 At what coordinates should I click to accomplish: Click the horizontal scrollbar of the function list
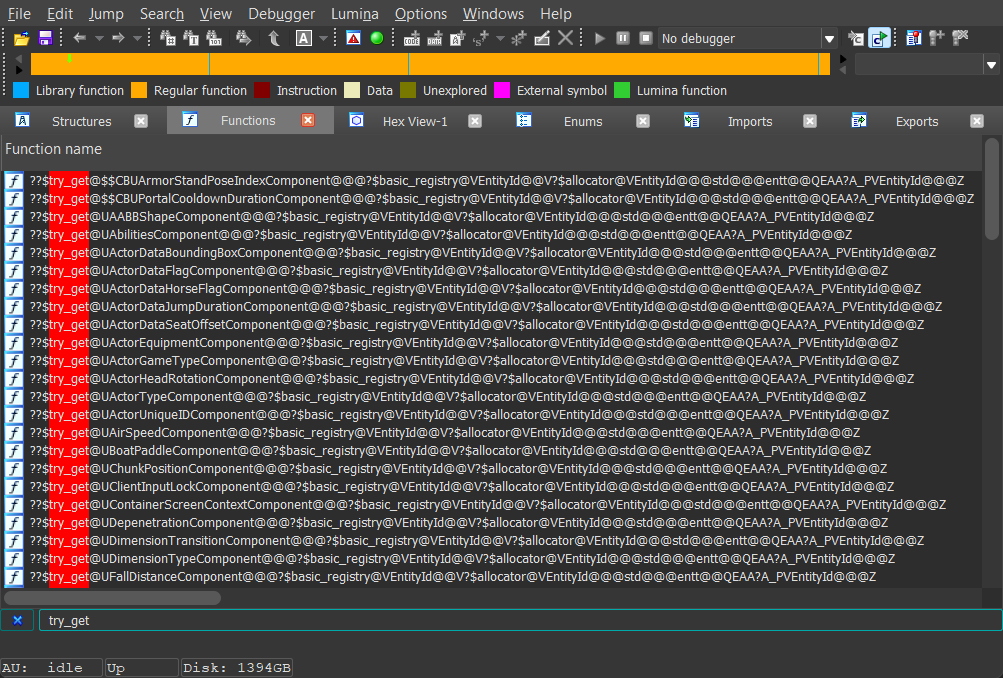113,598
